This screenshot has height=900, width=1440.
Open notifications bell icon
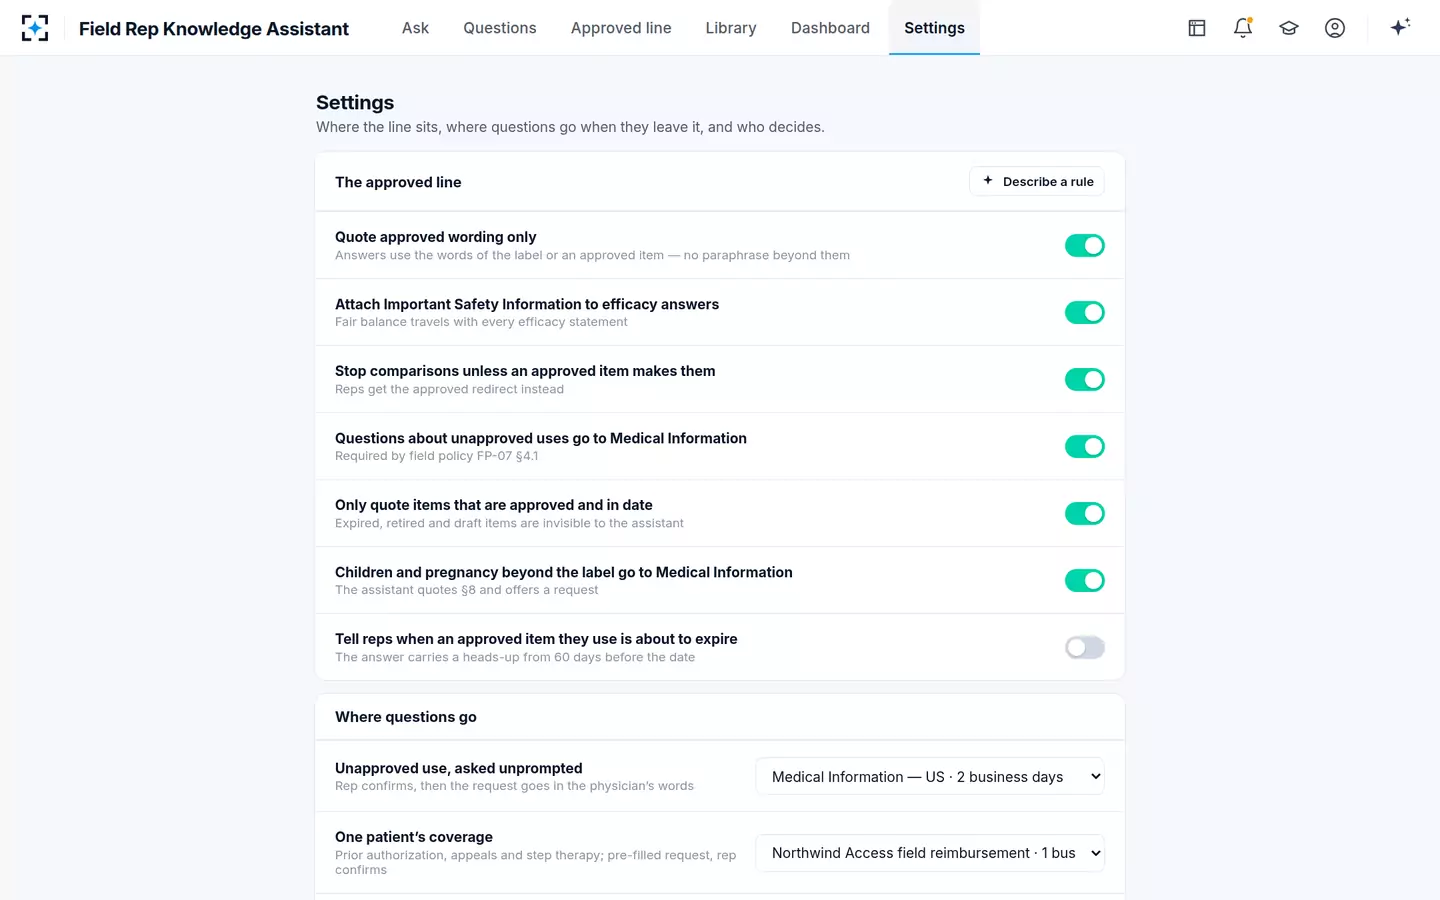[x=1243, y=28]
